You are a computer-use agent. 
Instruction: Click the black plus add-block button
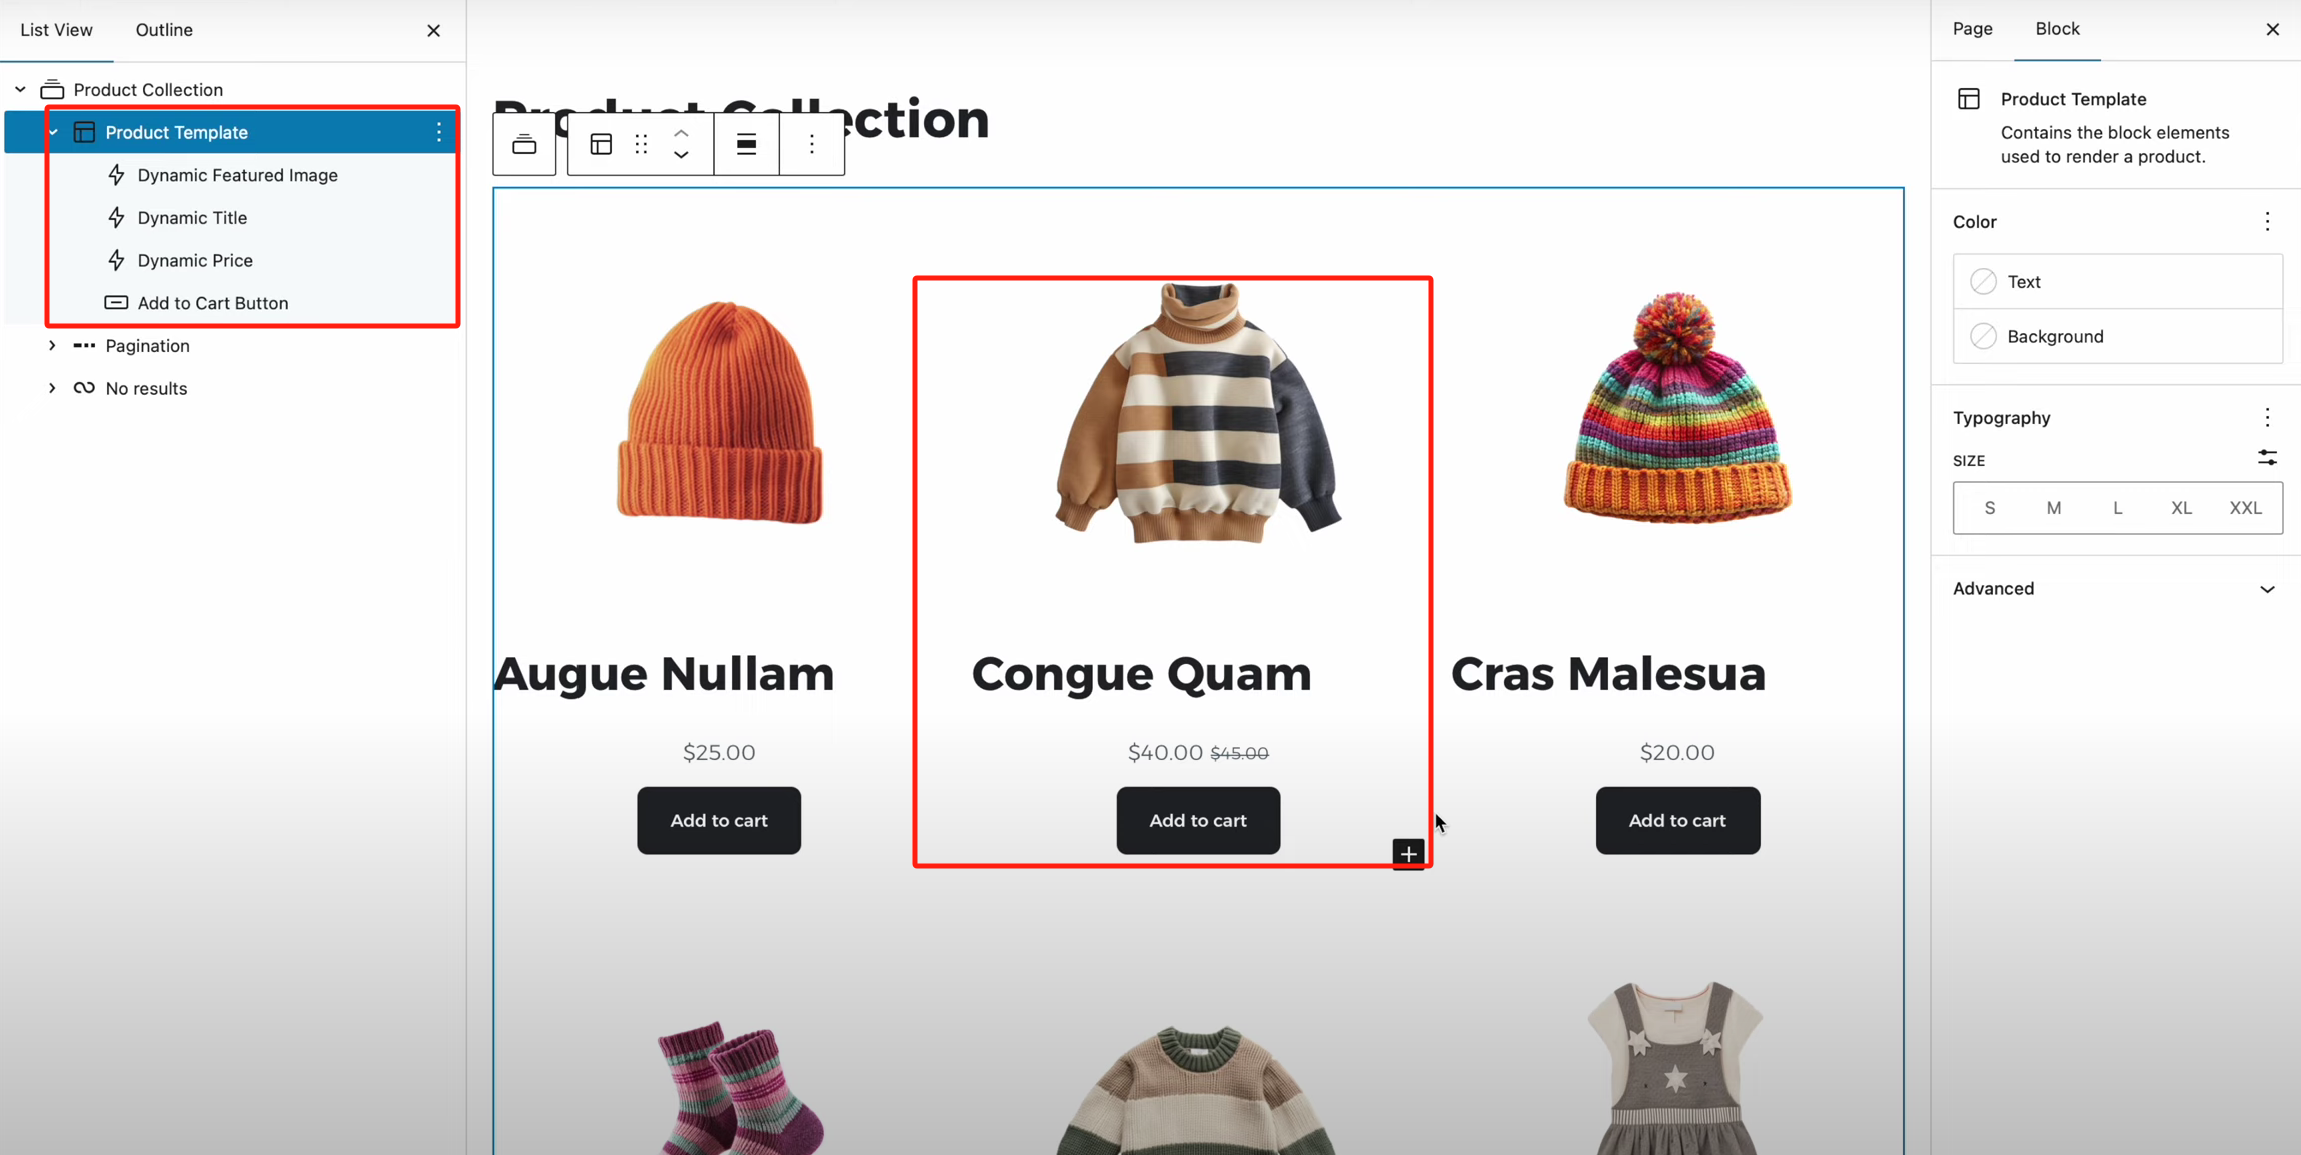1408,854
